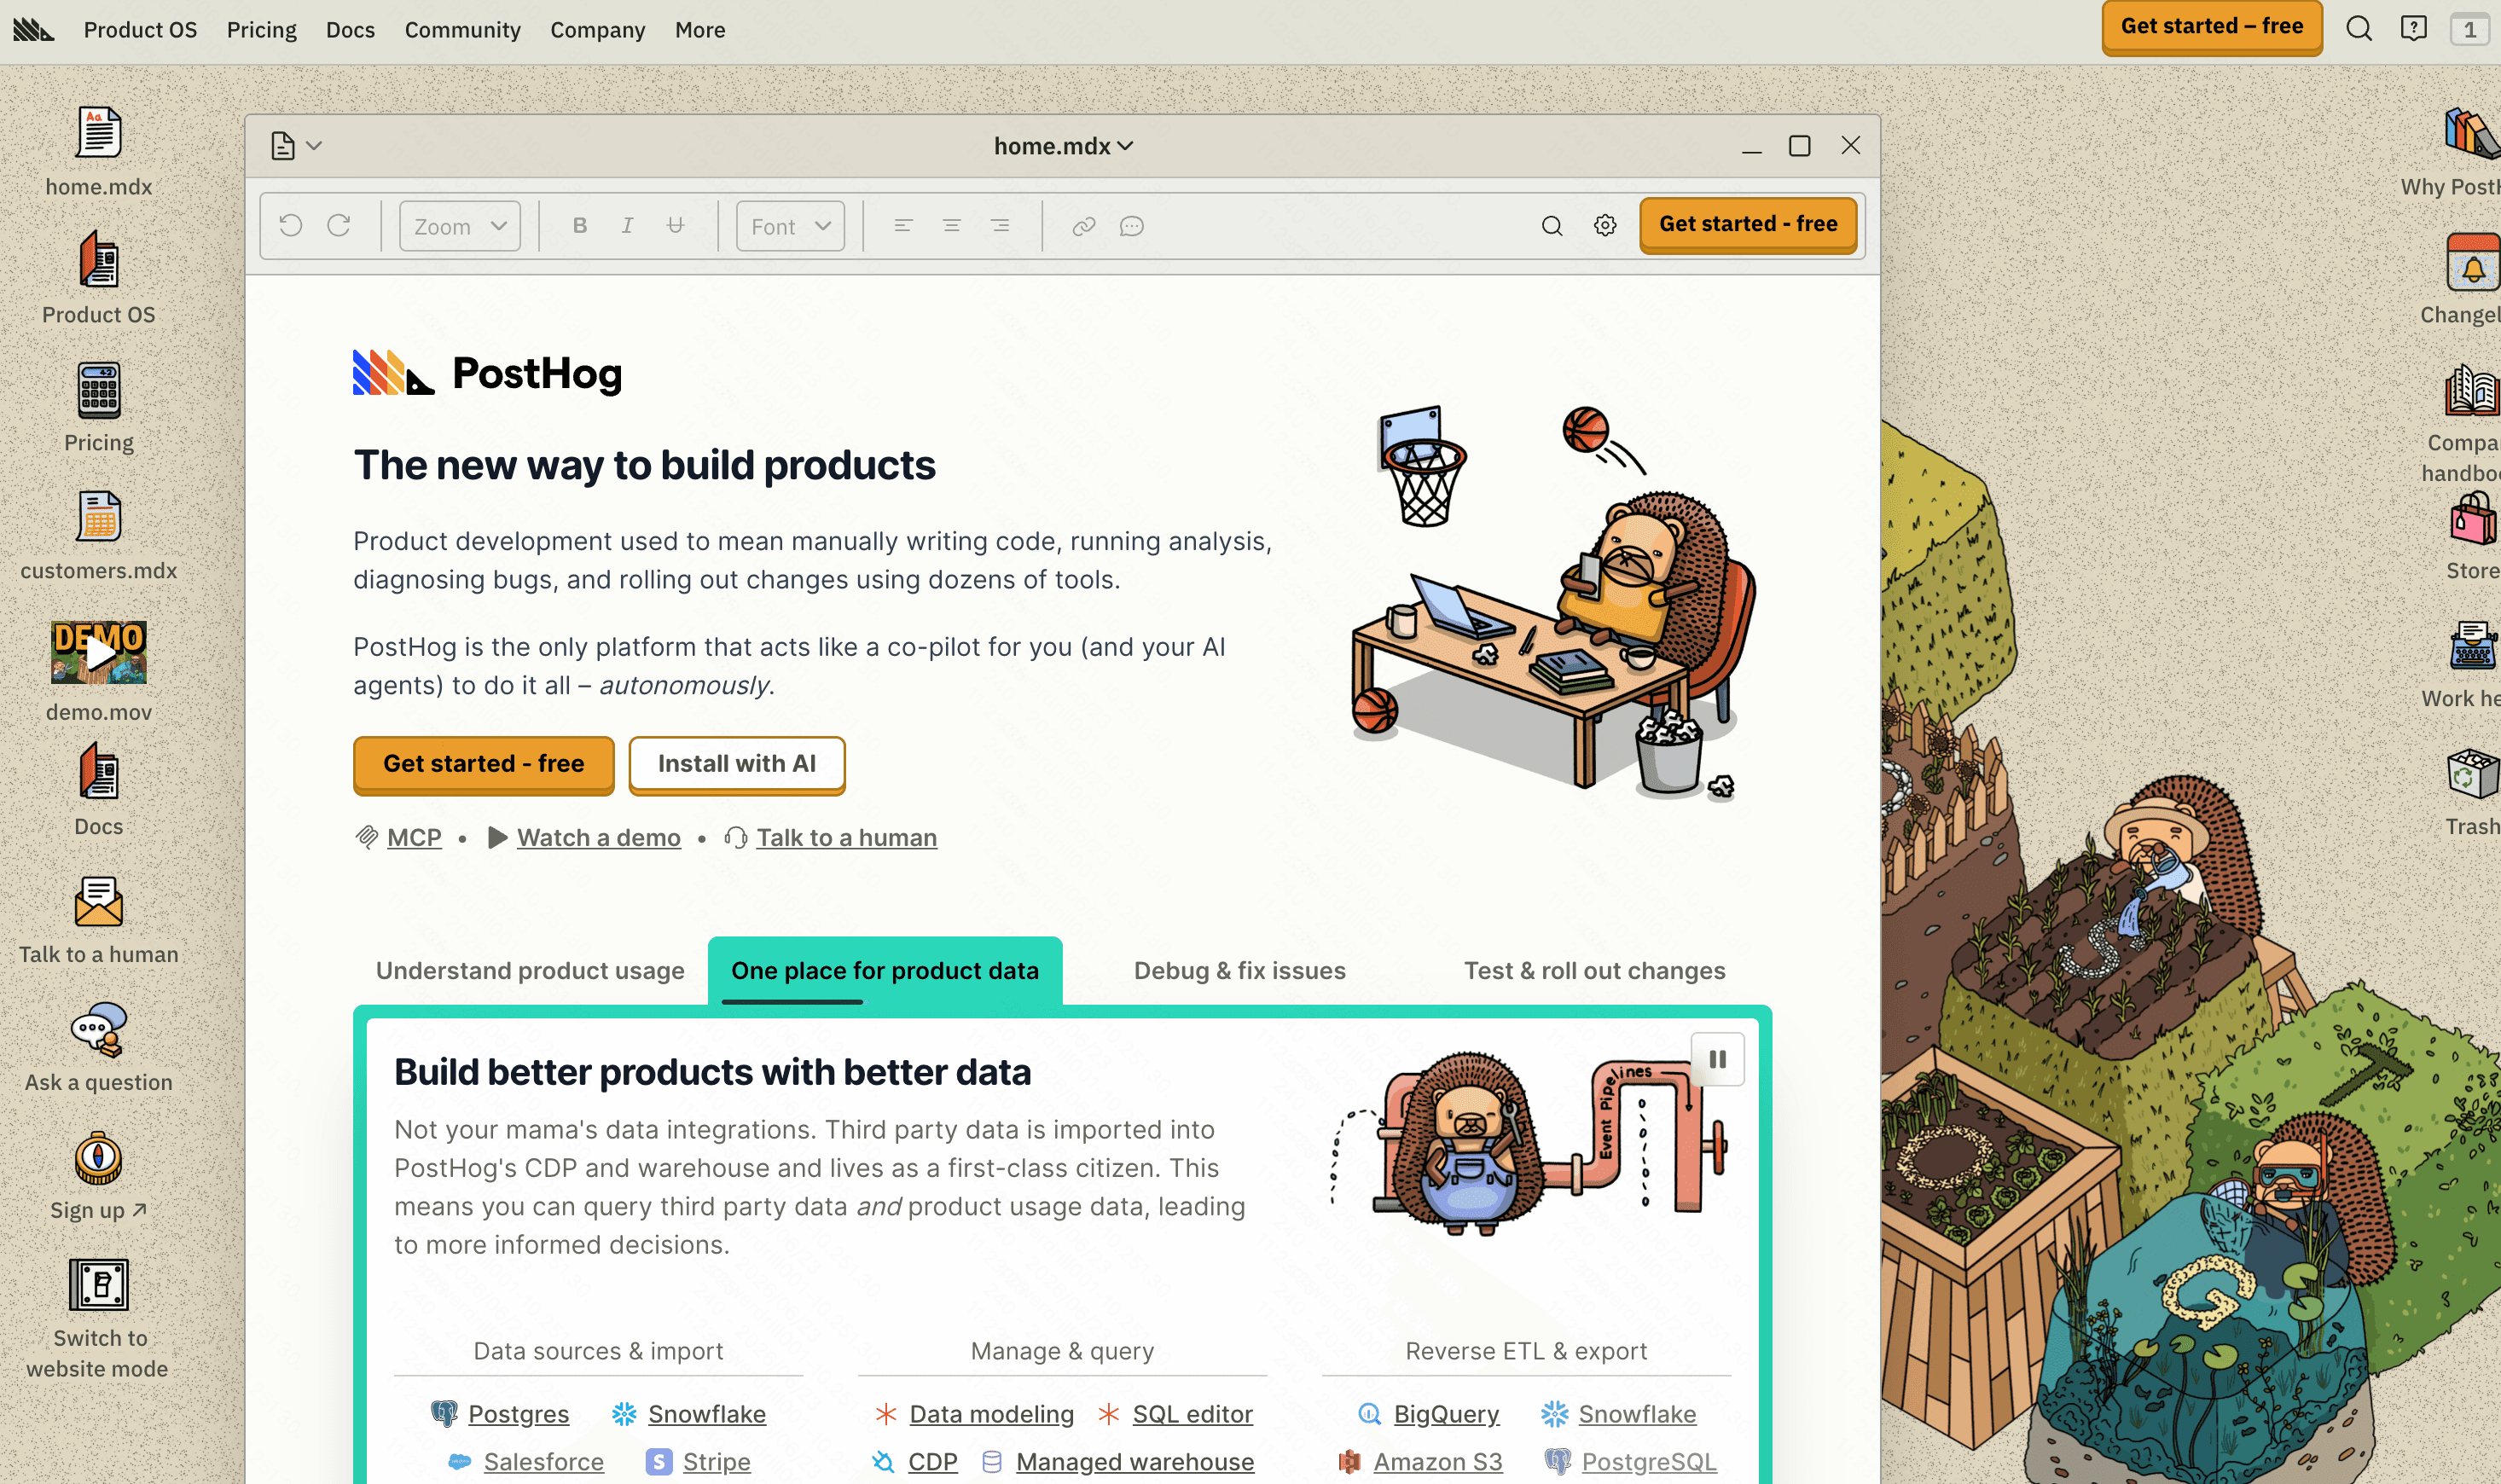This screenshot has height=1484, width=2501.
Task: Open the Postgres data source link
Action: [x=518, y=1413]
